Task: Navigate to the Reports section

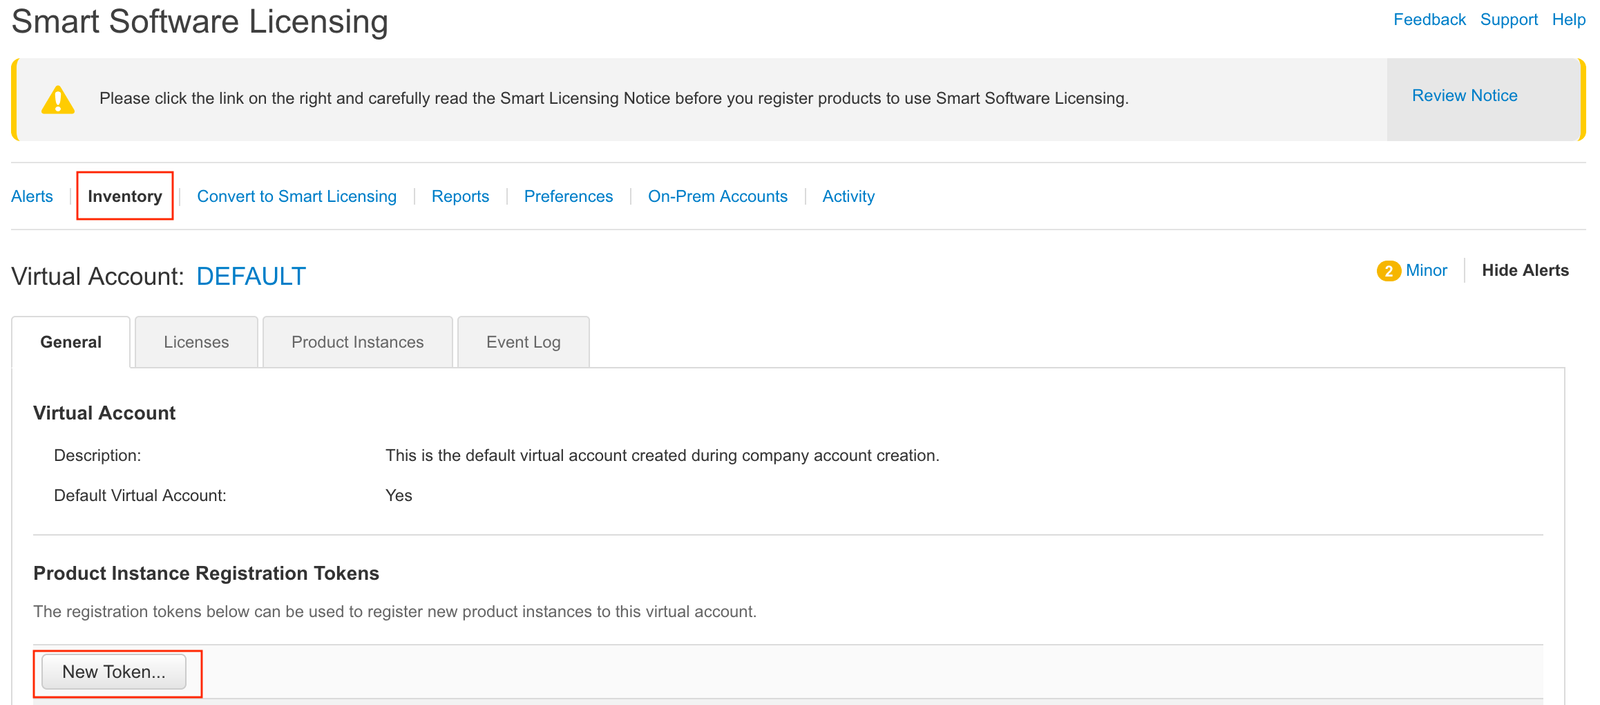Action: (460, 197)
